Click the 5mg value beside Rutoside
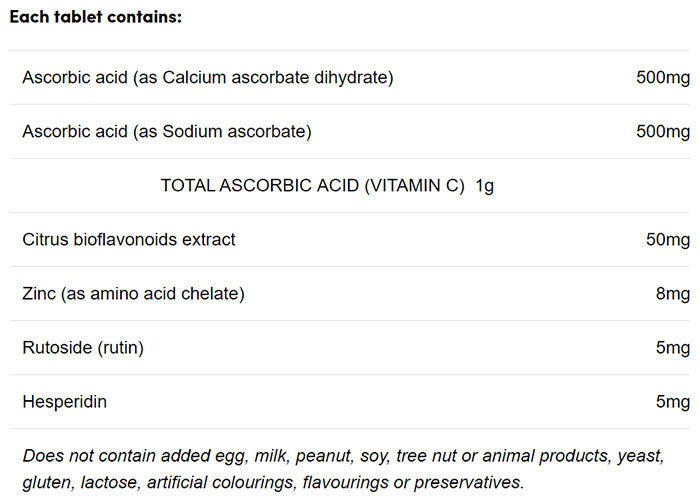The image size is (700, 502). pos(671,347)
